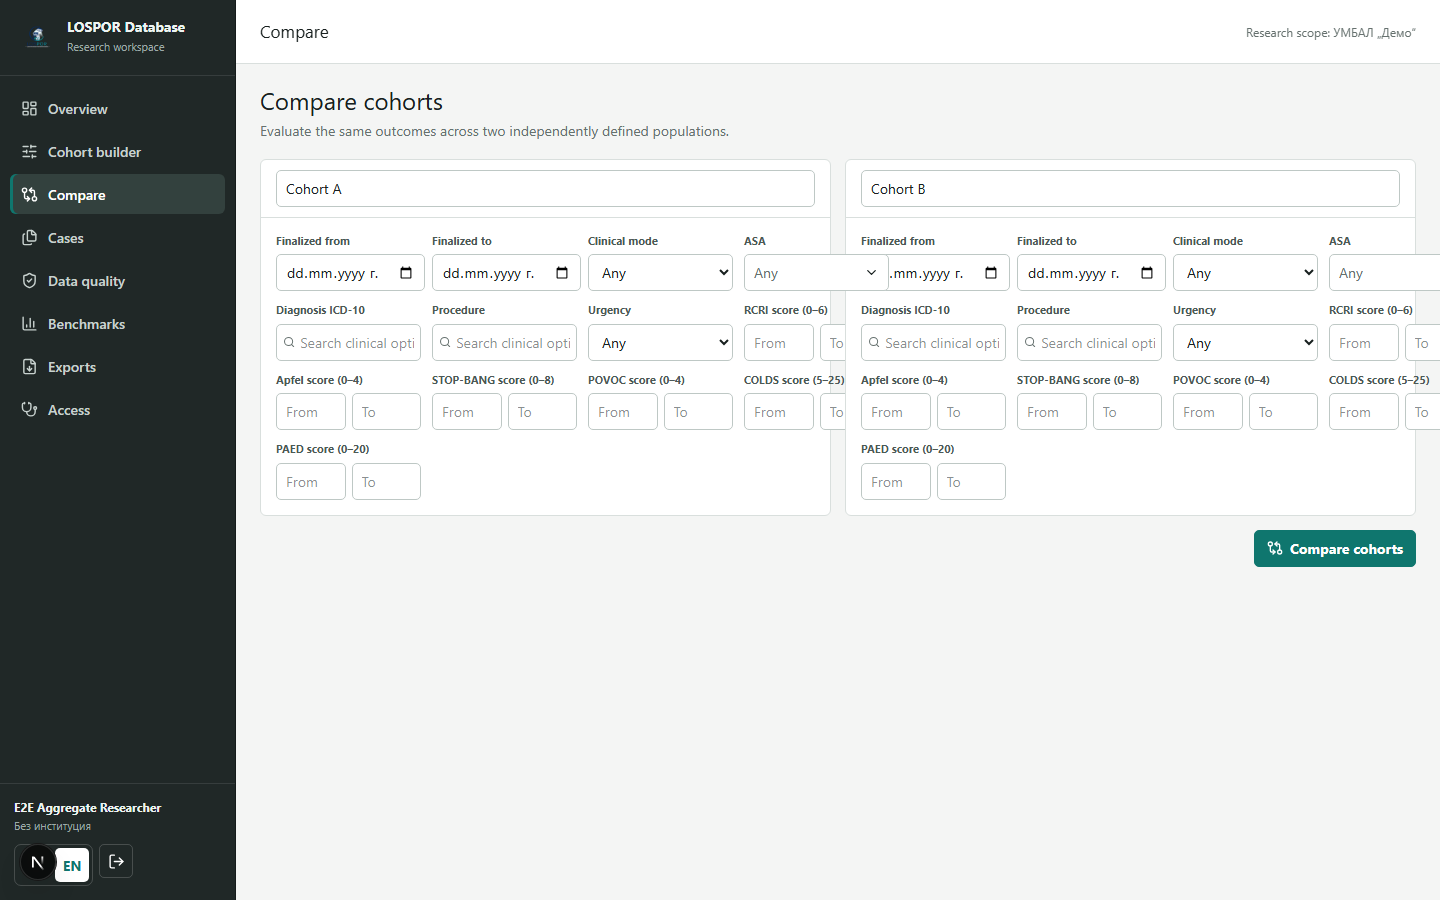
Task: Open the Cohort A ASA dropdown
Action: tap(816, 273)
